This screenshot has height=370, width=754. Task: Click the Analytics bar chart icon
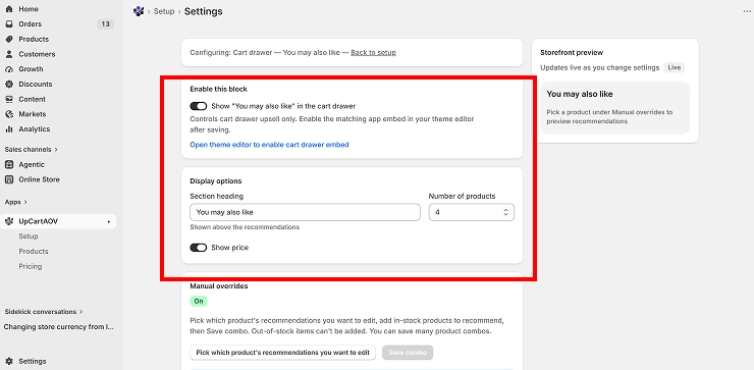click(9, 129)
